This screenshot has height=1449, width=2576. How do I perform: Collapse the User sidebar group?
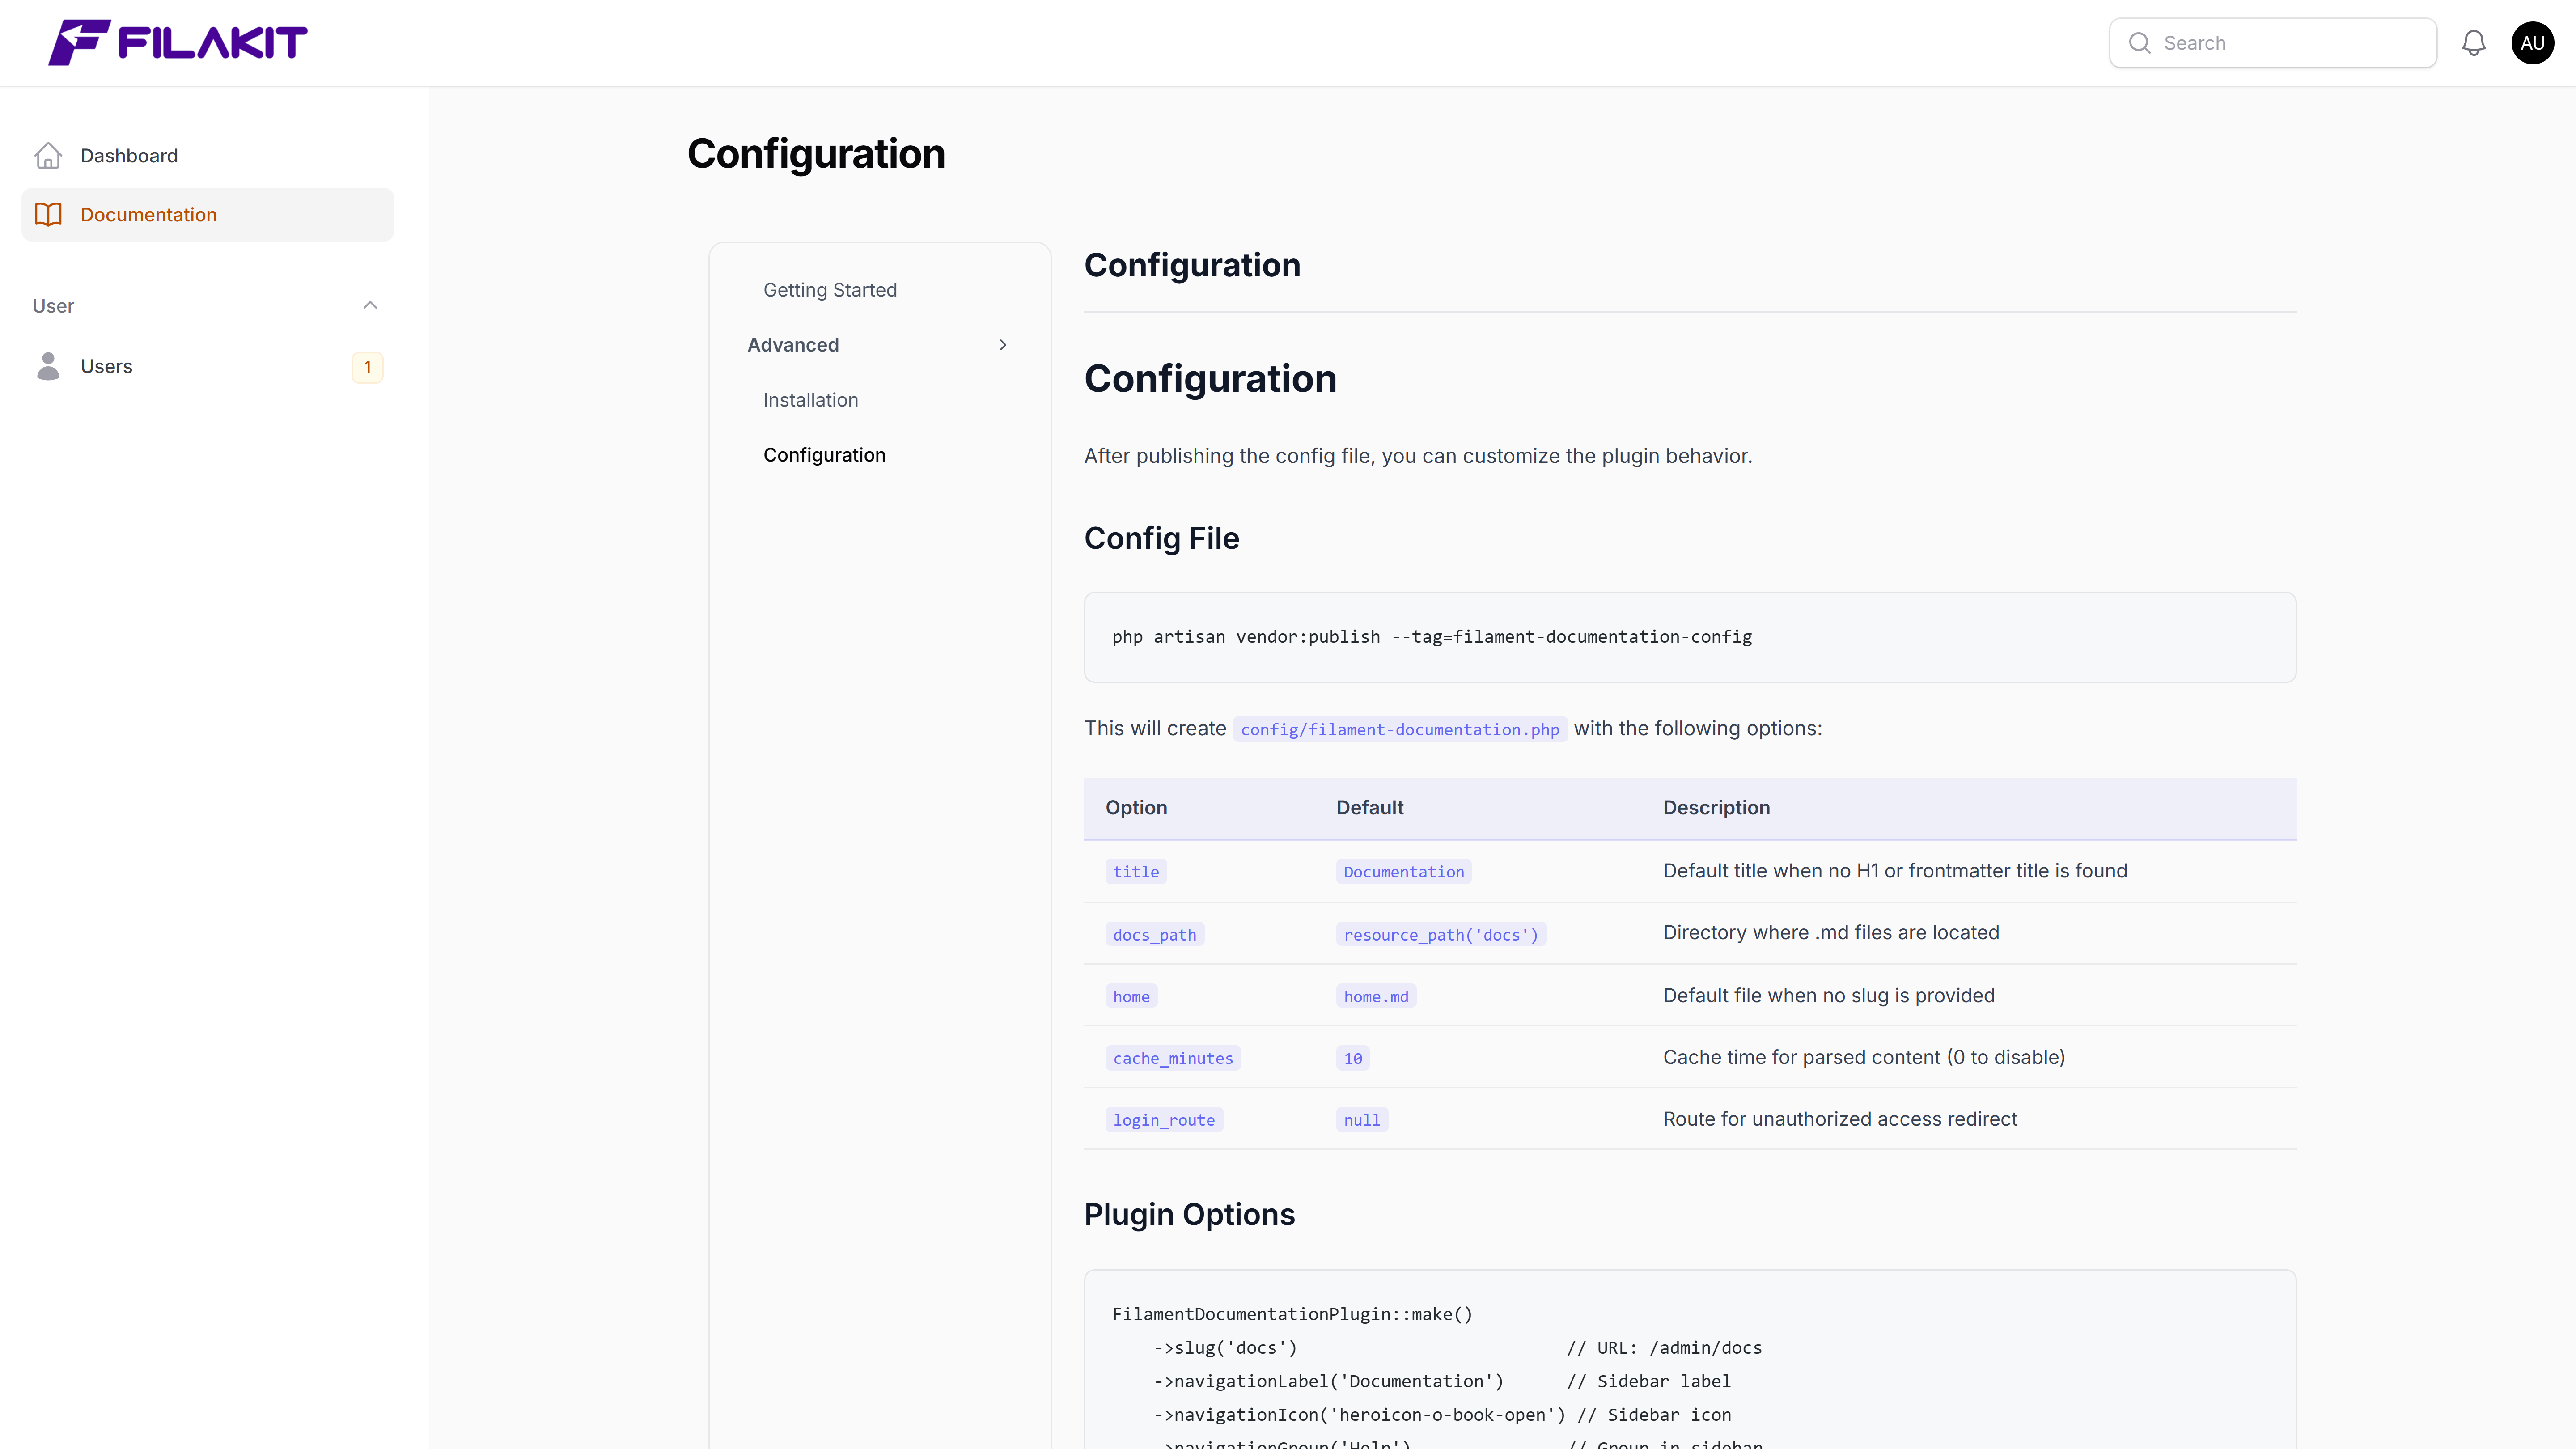tap(370, 305)
